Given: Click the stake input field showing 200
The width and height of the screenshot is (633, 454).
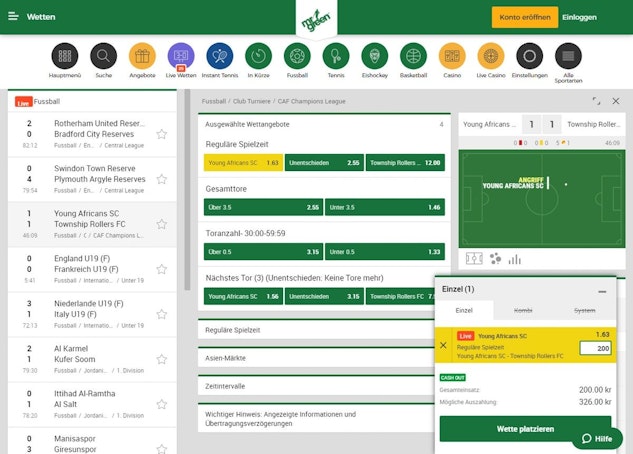Looking at the screenshot, I should click(x=595, y=348).
